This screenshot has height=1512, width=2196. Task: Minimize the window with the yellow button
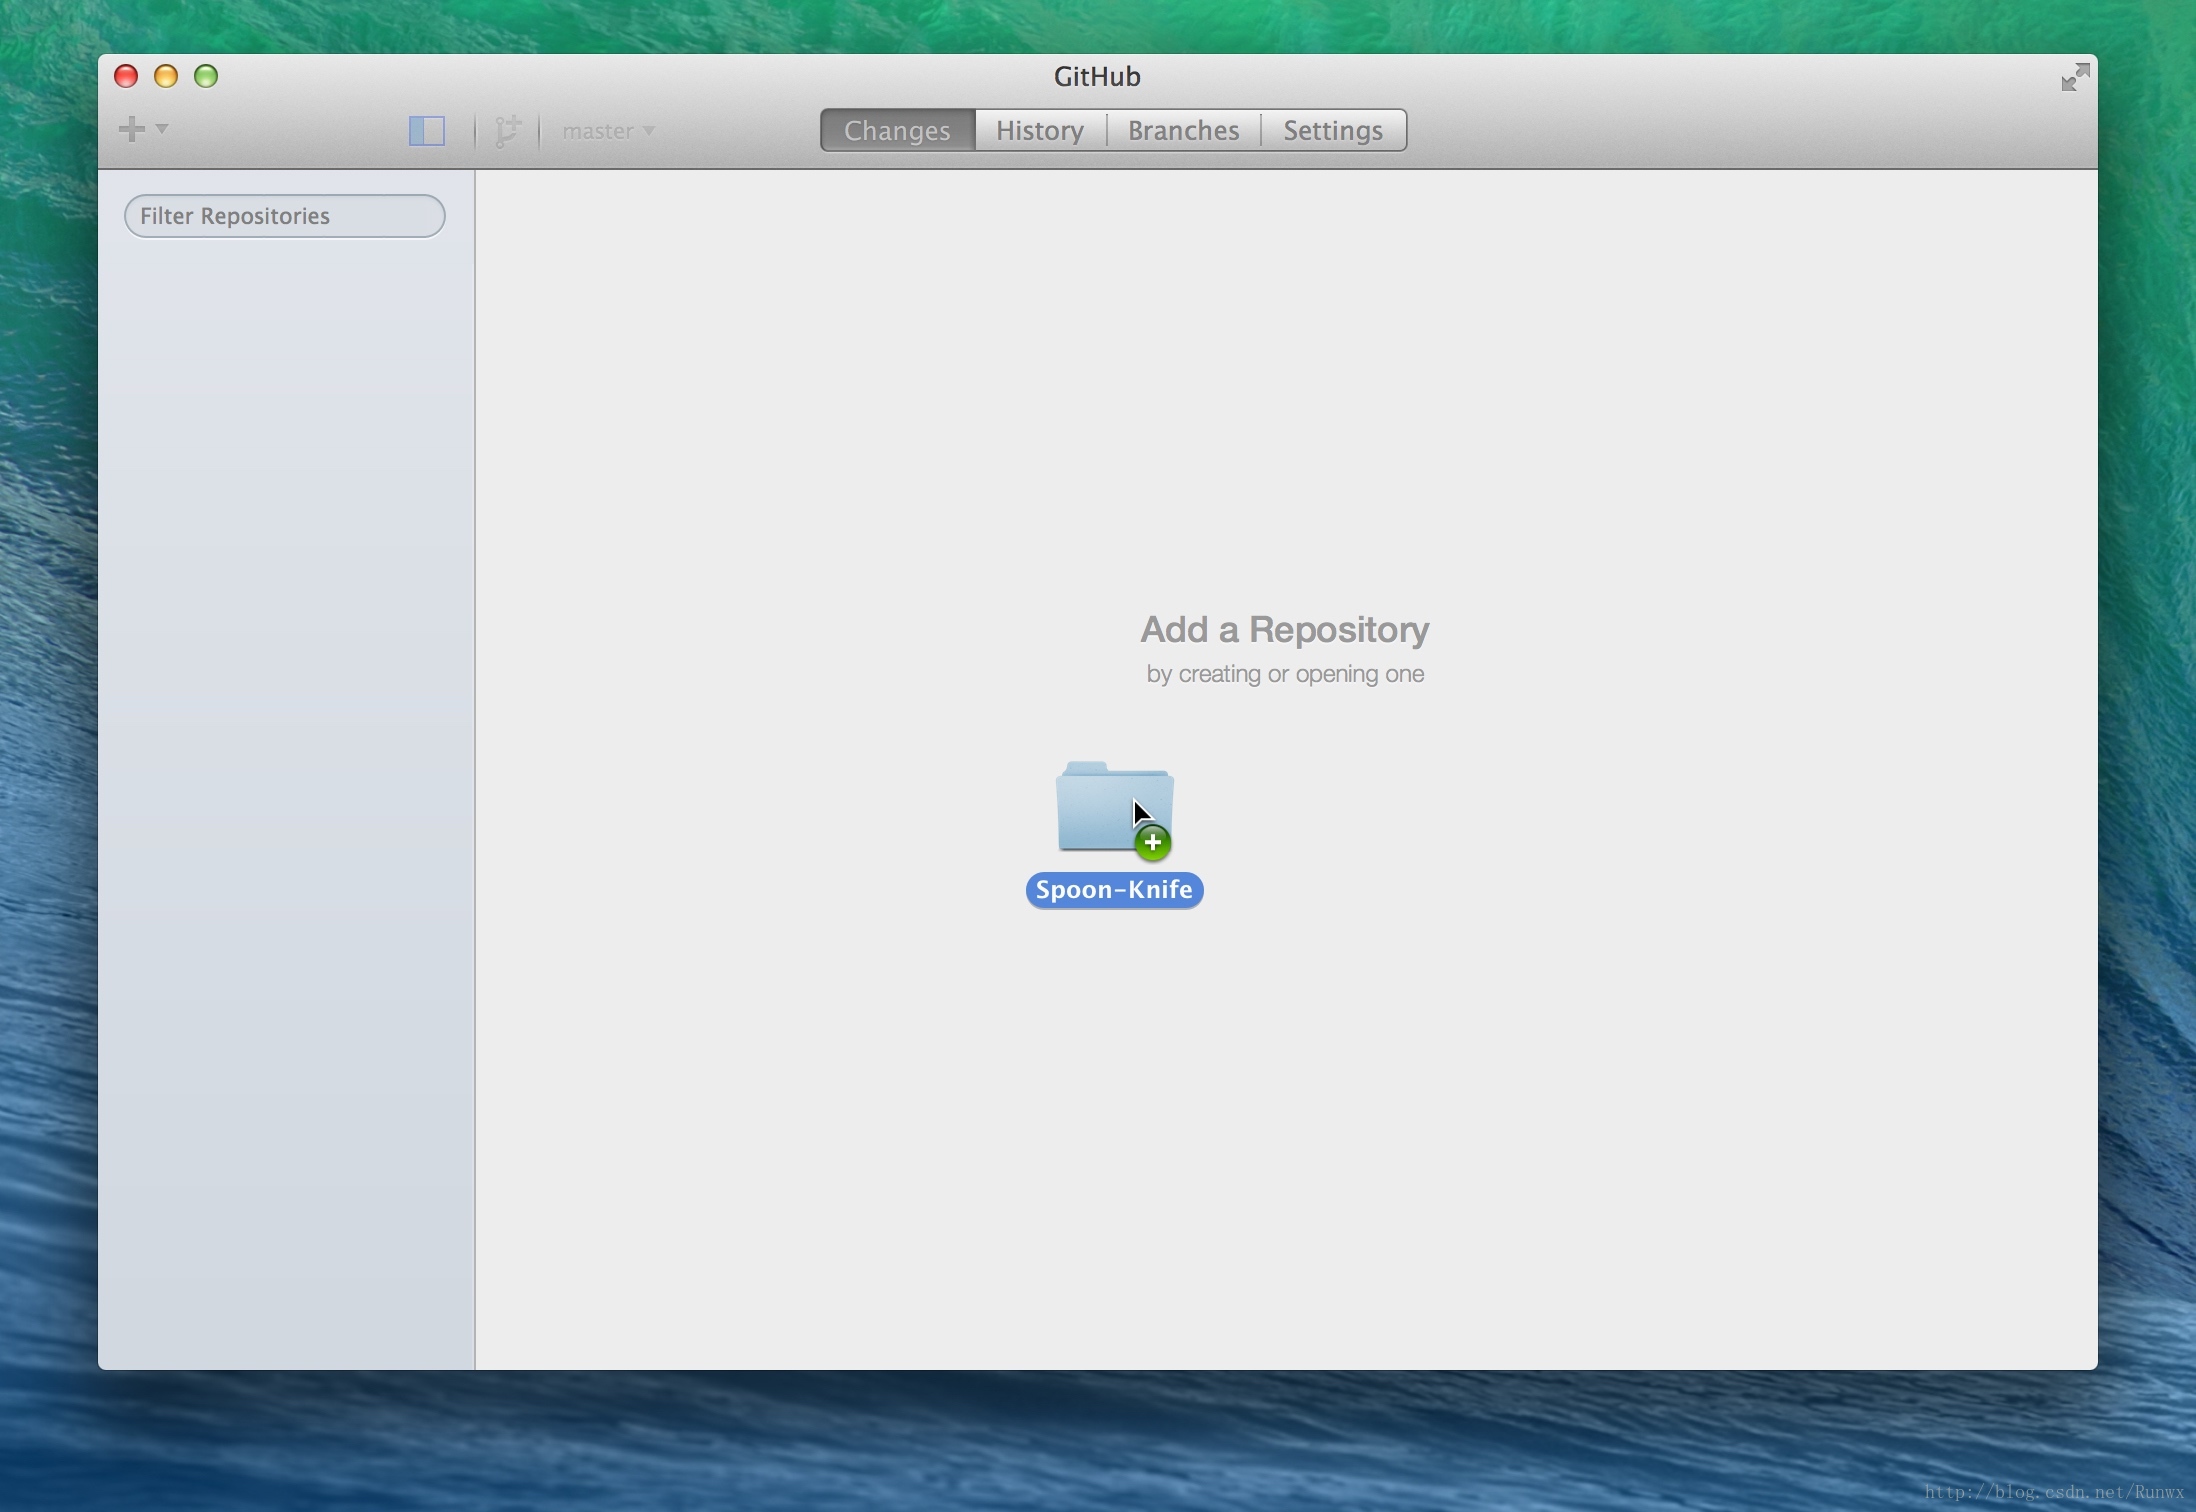click(166, 77)
